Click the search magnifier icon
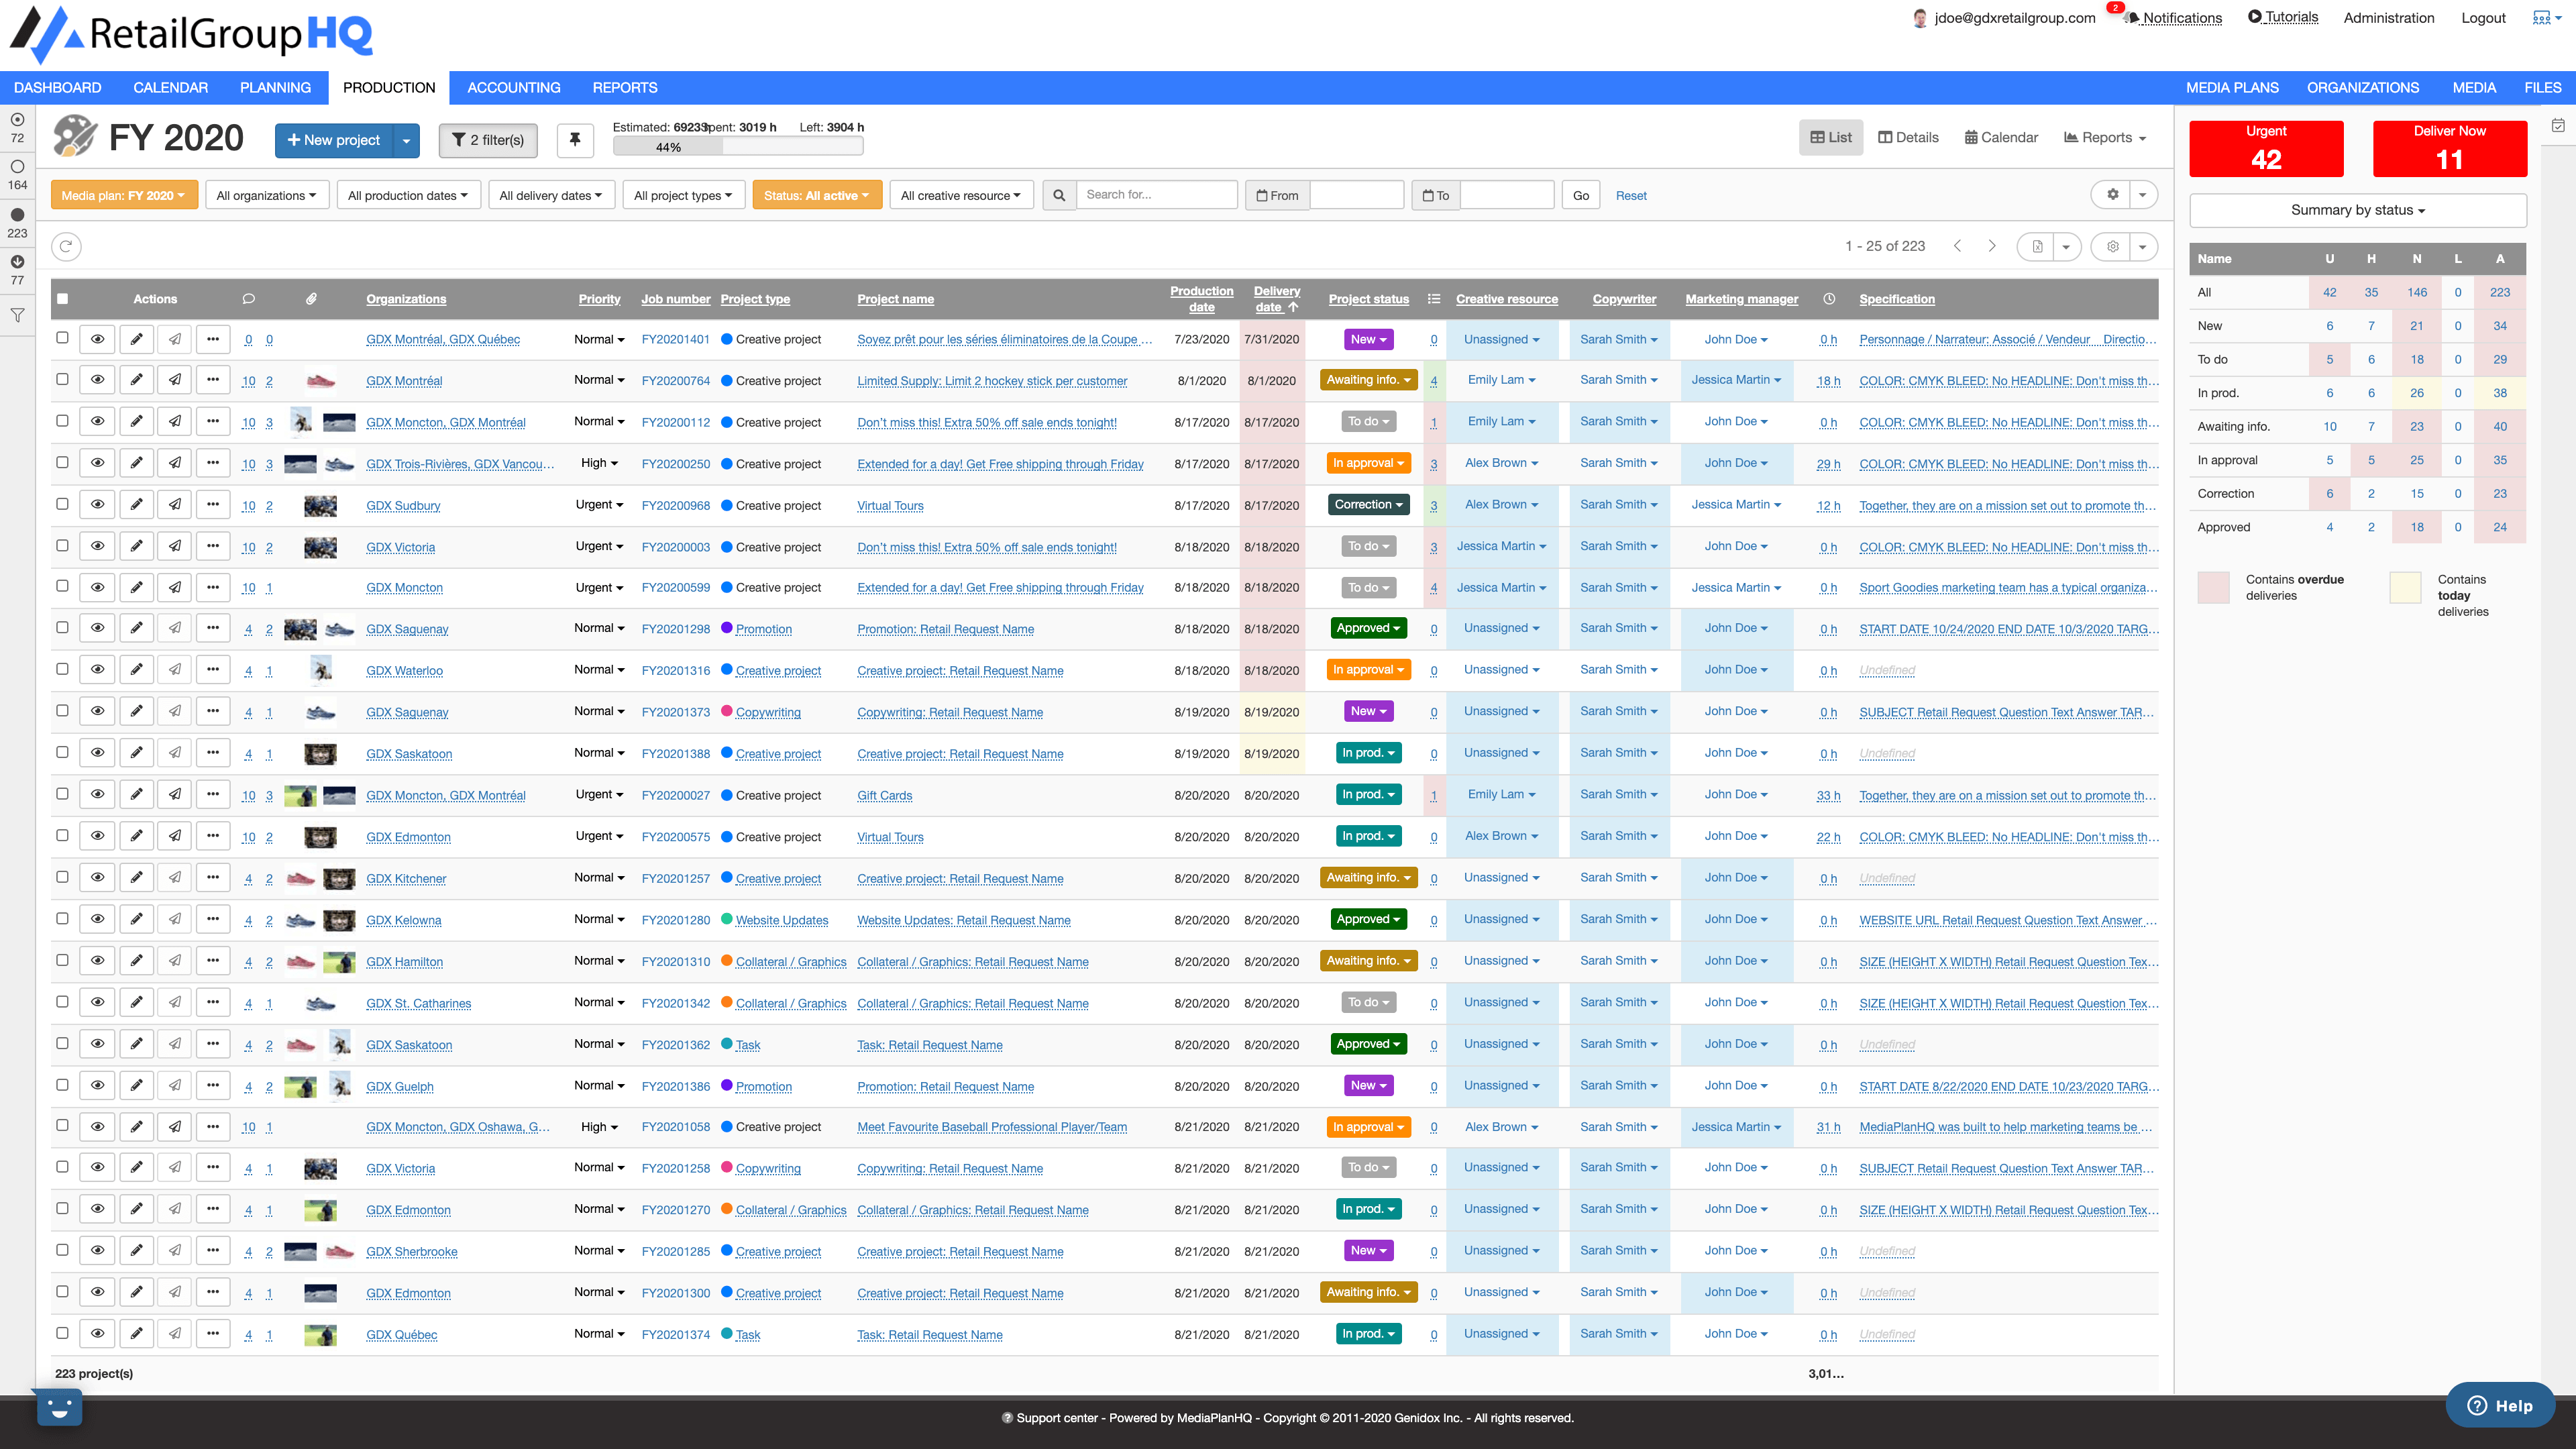2576x1449 pixels. [1059, 195]
